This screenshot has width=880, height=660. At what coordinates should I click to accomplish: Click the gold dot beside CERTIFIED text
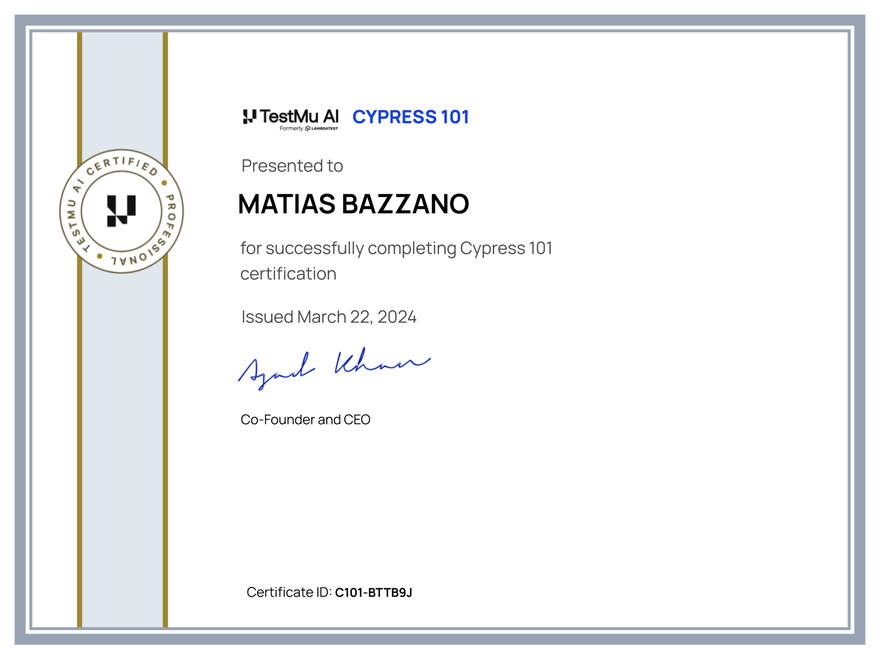coord(164,182)
